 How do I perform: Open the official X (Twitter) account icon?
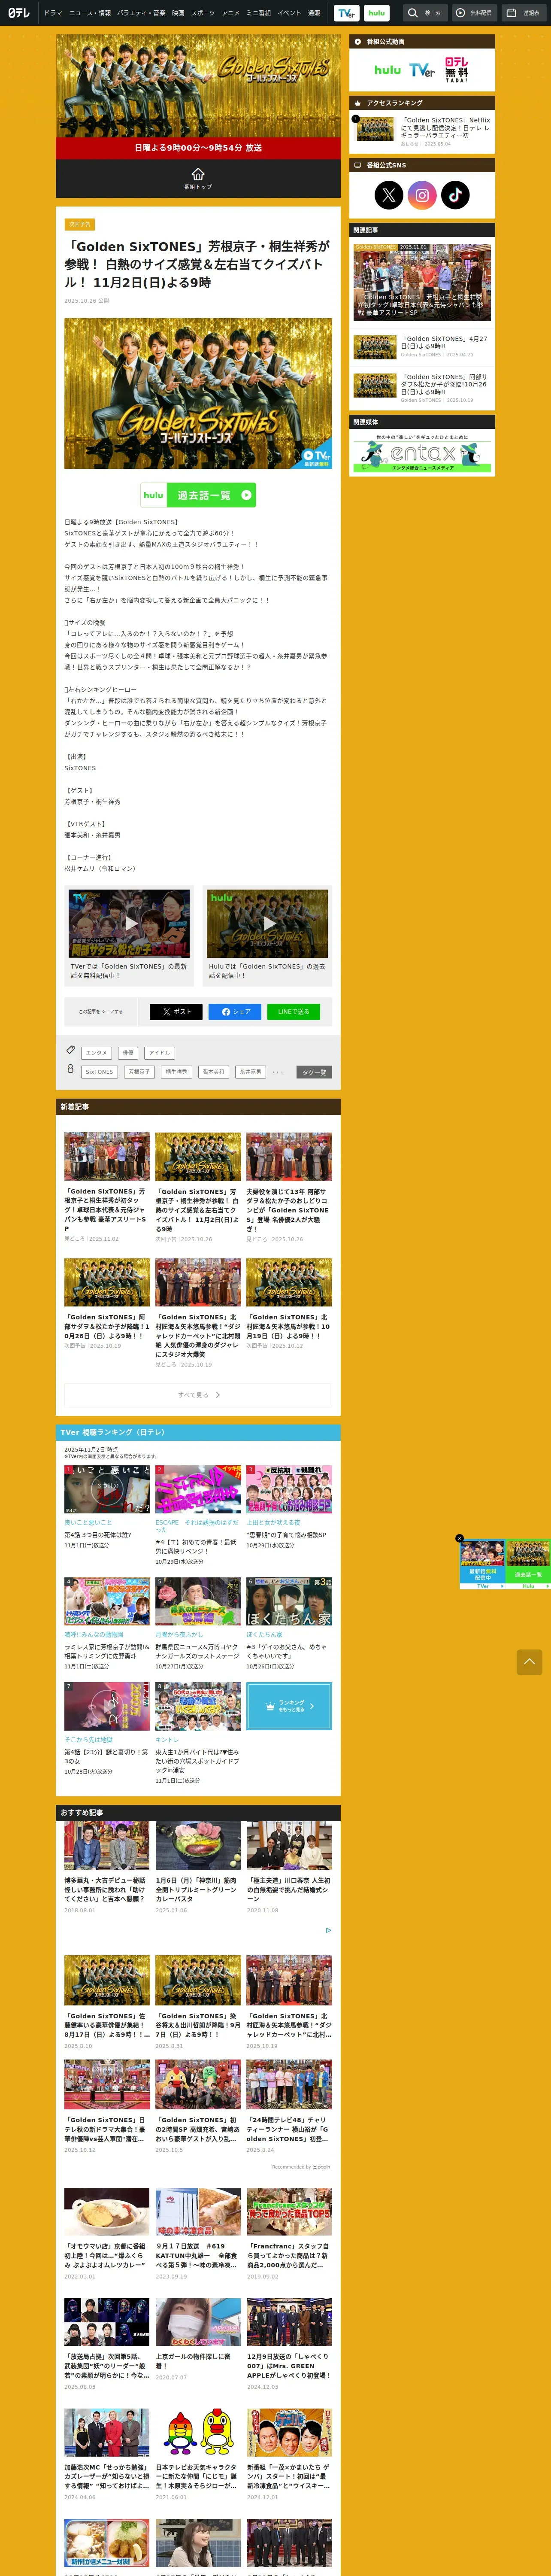click(389, 195)
